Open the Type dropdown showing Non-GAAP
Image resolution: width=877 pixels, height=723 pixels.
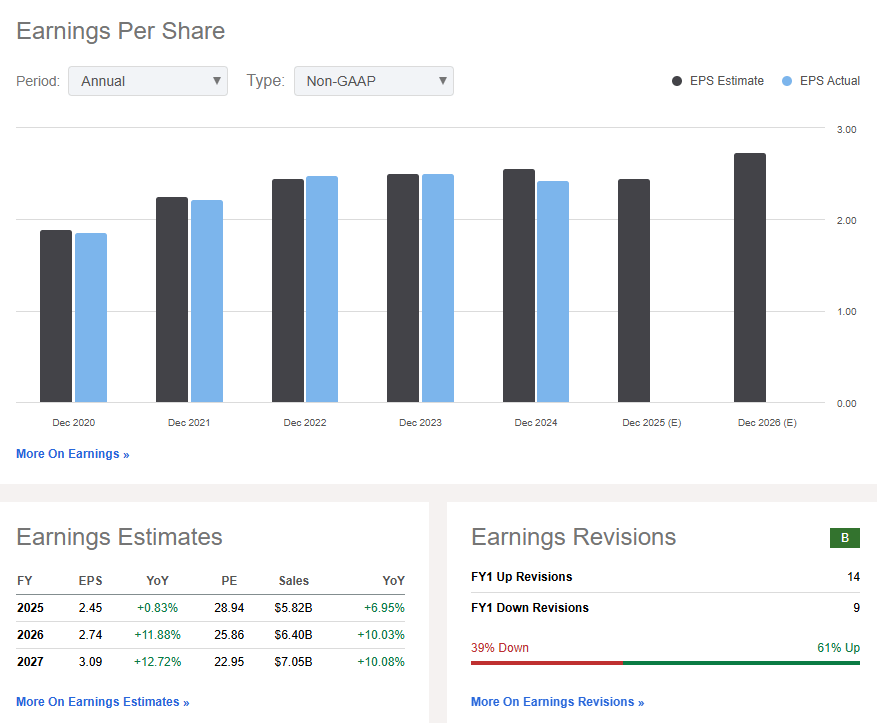373,81
